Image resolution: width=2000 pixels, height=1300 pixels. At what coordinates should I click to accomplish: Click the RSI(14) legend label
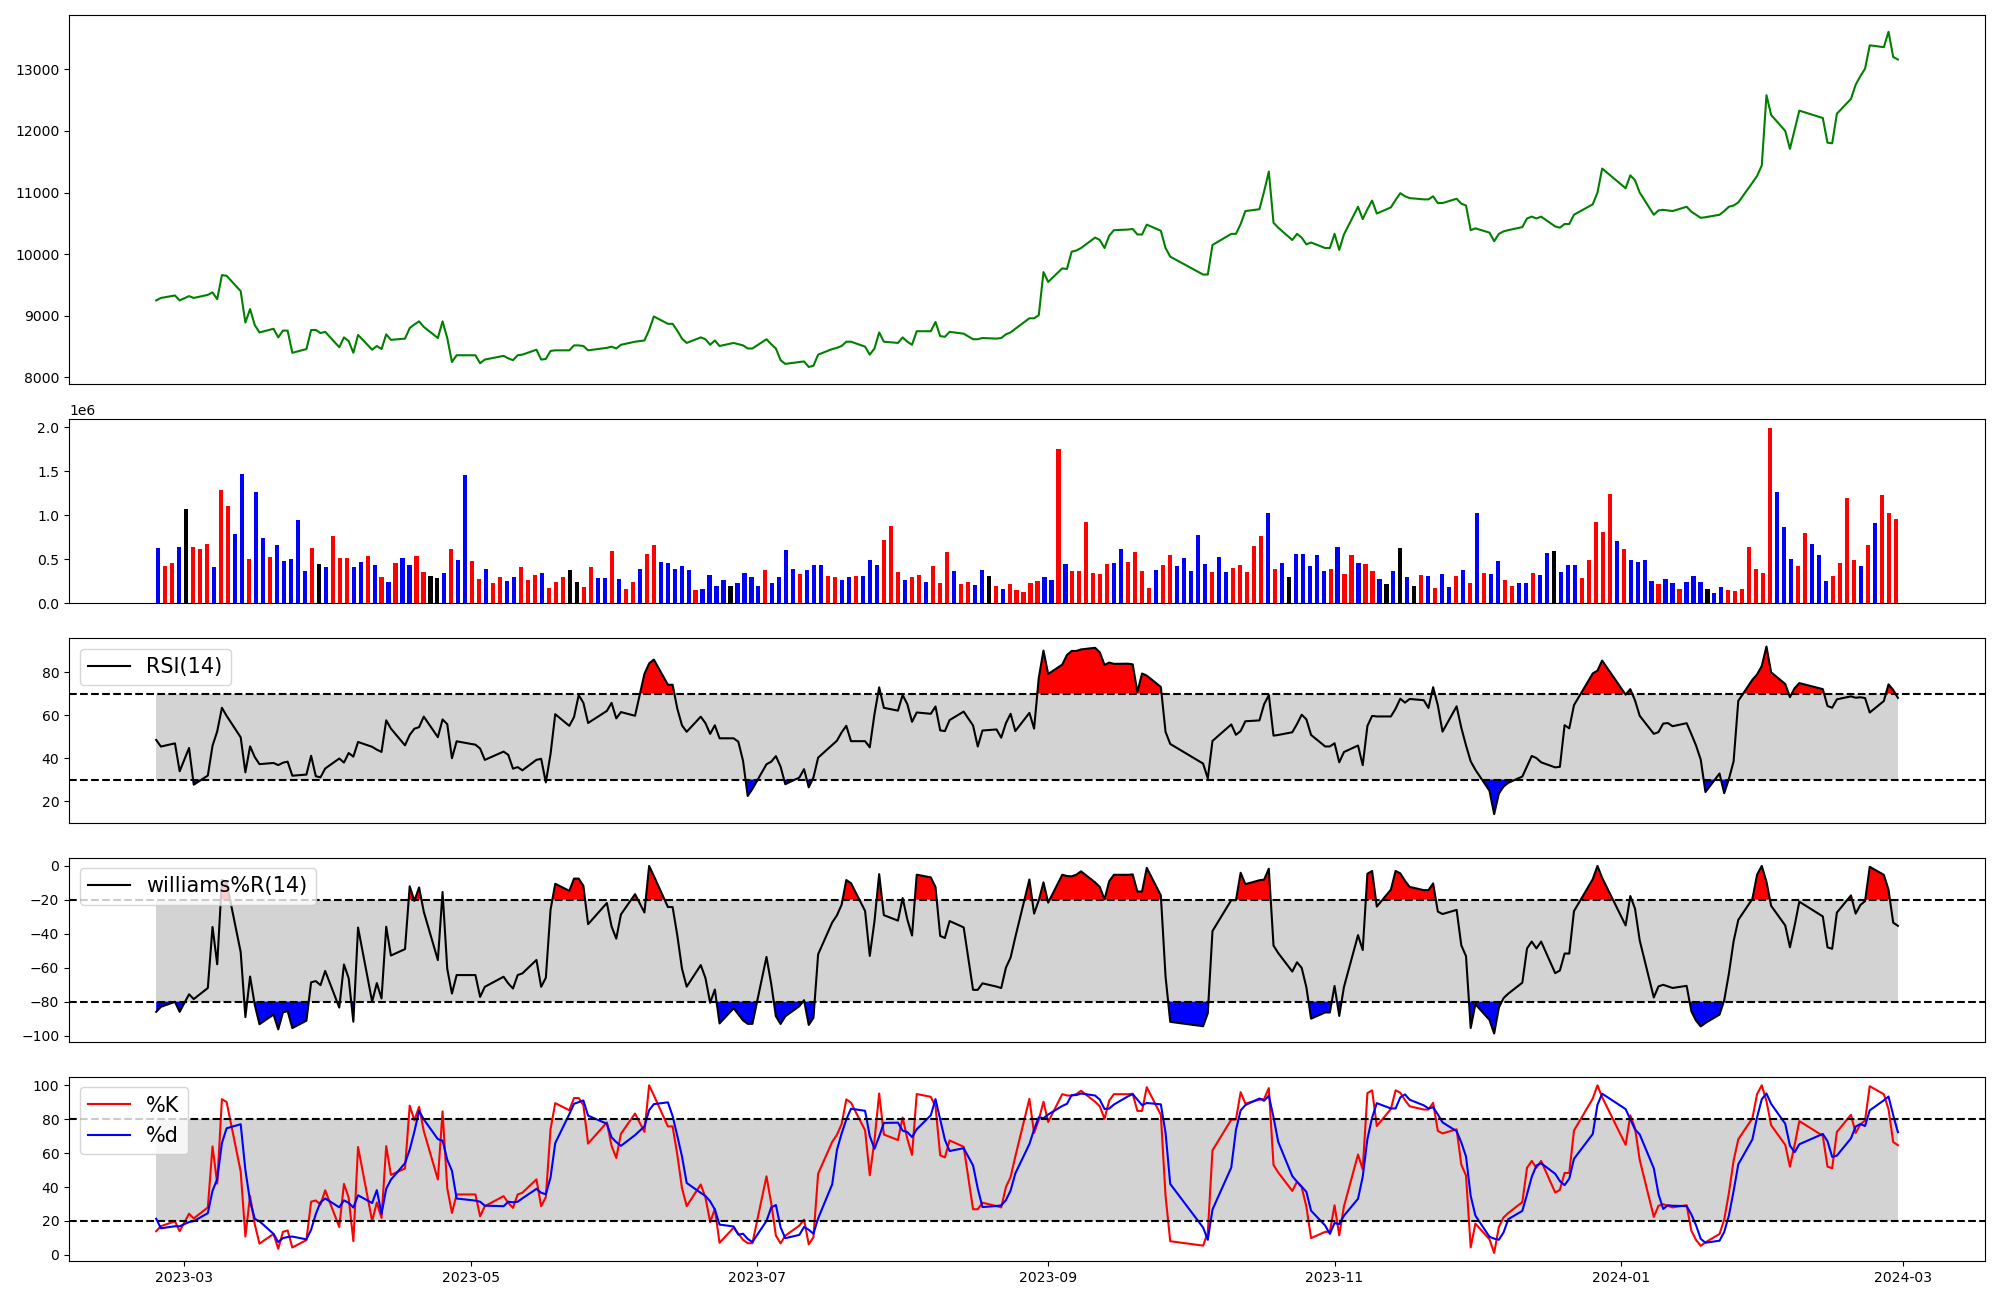[184, 666]
